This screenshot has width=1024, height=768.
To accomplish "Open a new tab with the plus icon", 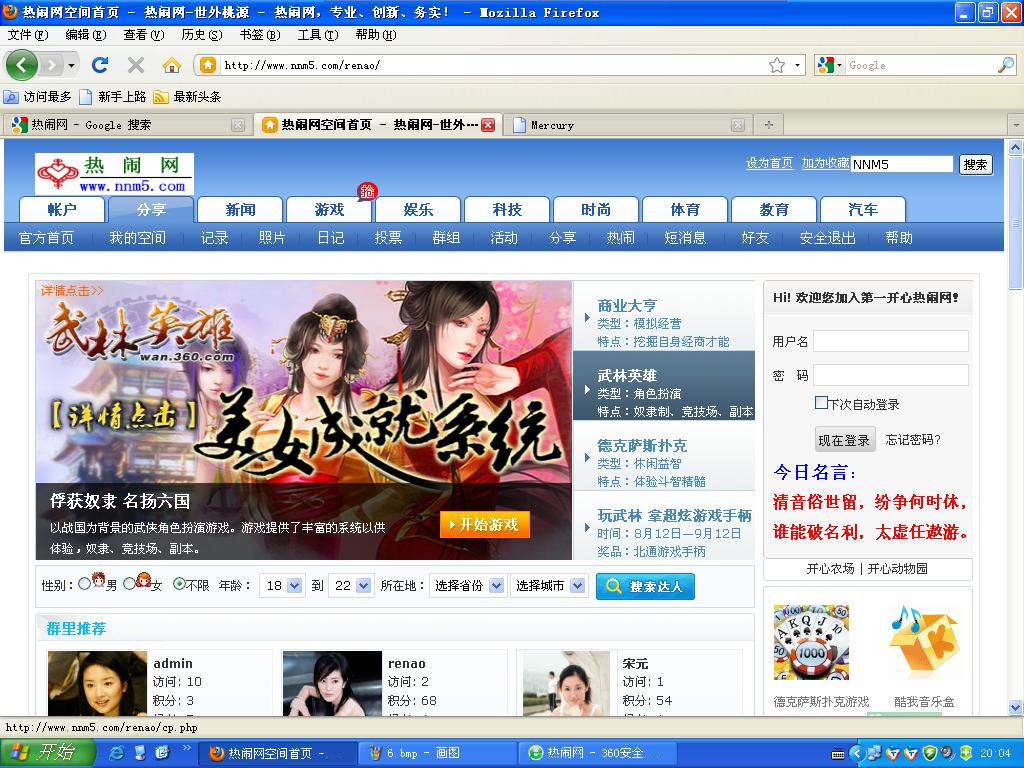I will [769, 125].
